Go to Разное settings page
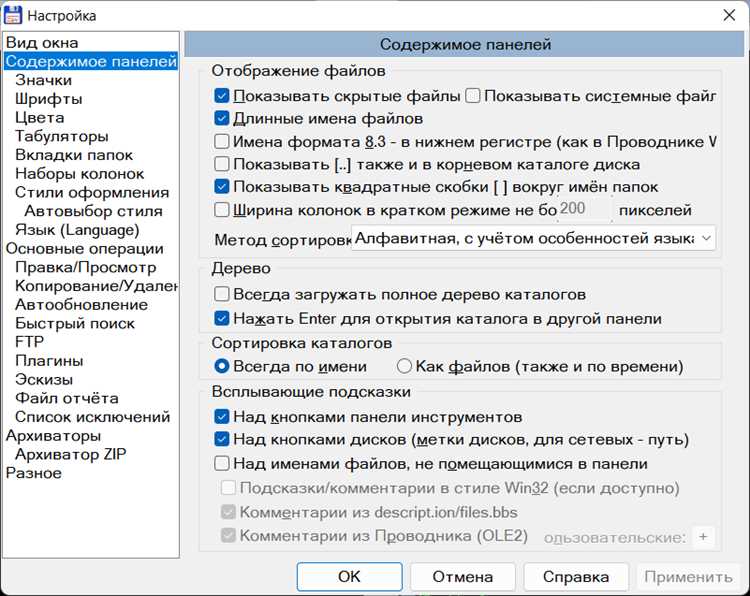750x596 pixels. pos(33,473)
